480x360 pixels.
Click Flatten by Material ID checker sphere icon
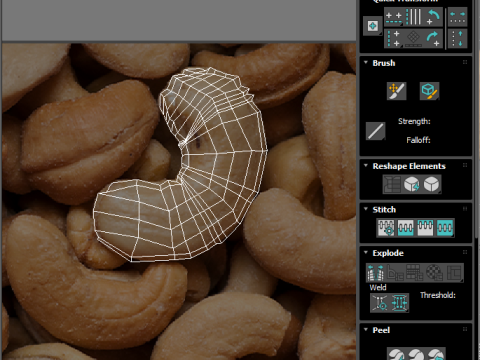point(434,272)
